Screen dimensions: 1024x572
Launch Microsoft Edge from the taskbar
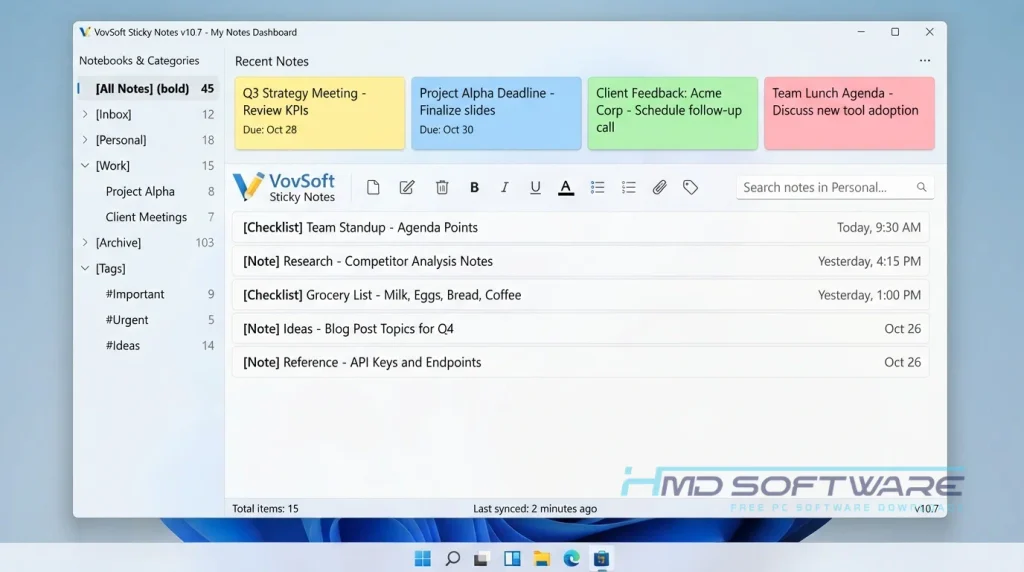(571, 558)
